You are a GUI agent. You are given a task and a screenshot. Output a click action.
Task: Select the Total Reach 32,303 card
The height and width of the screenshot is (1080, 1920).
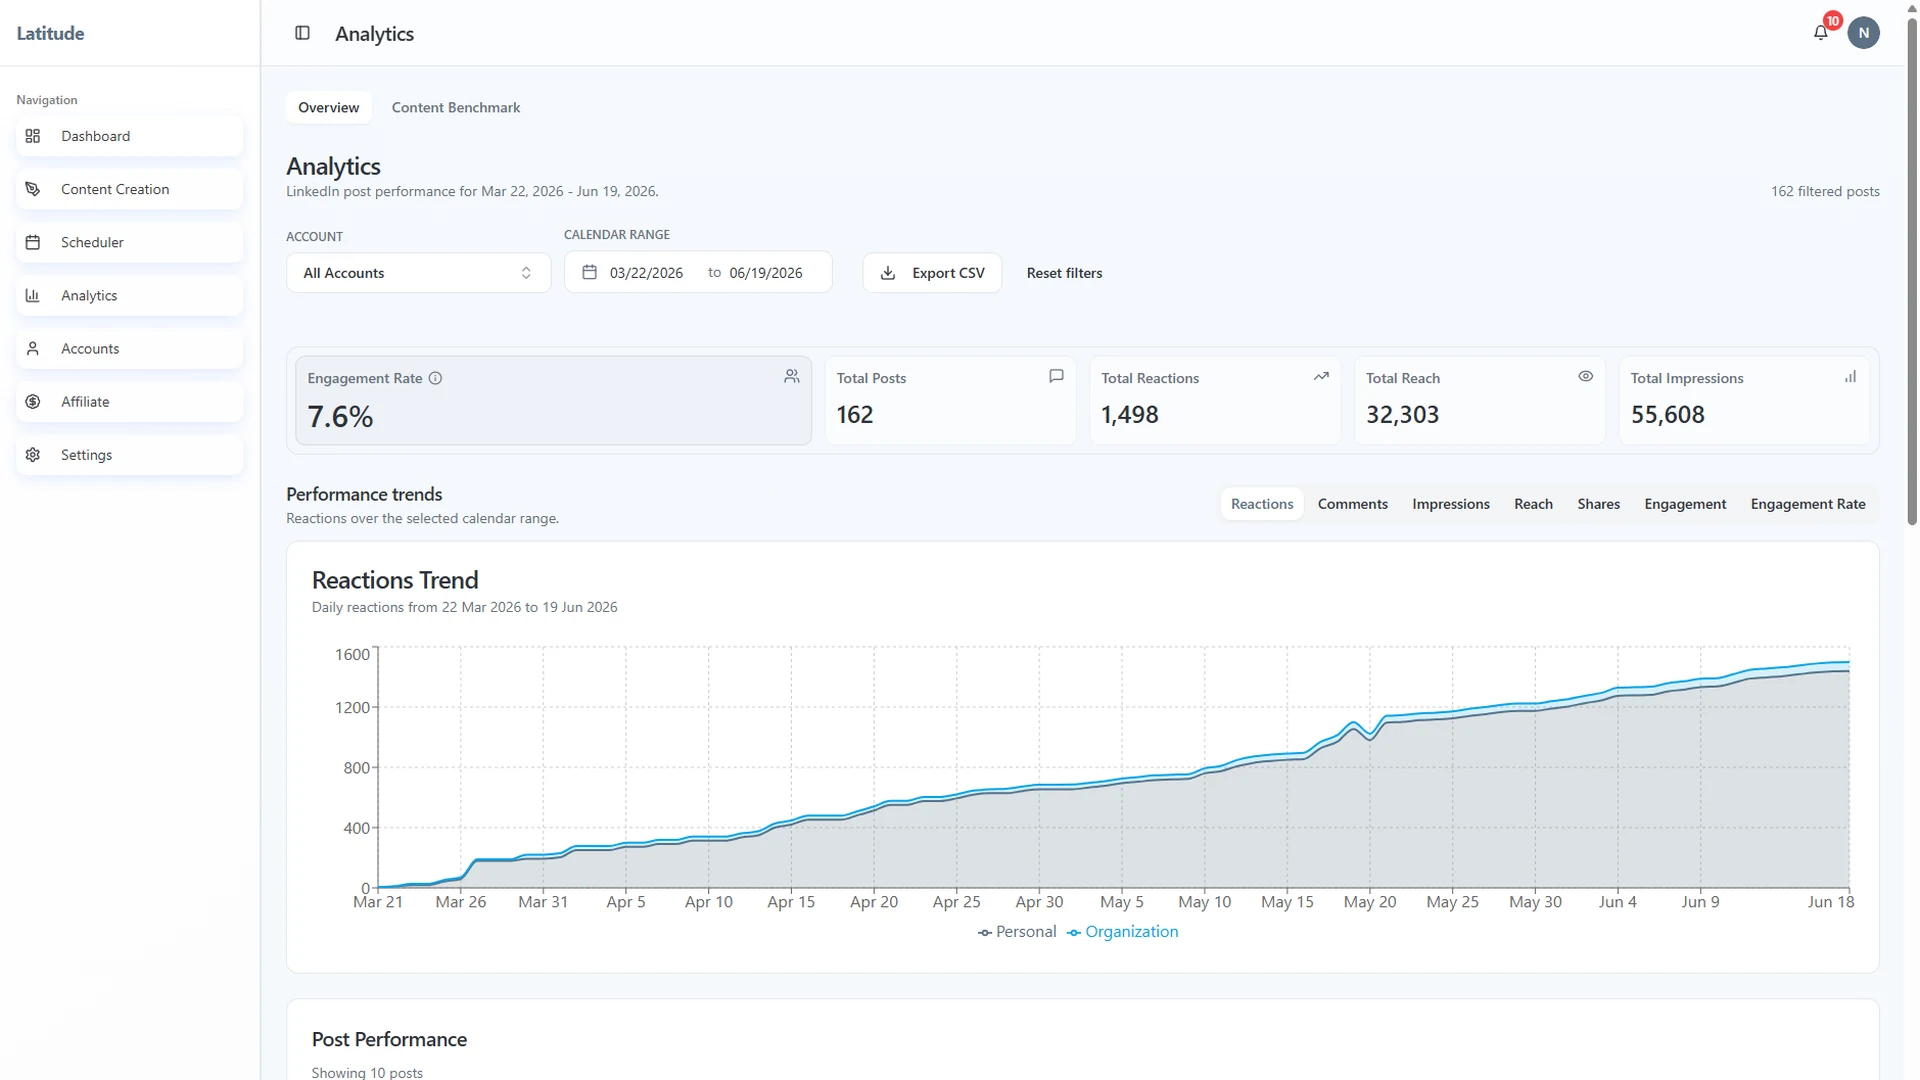(1479, 400)
